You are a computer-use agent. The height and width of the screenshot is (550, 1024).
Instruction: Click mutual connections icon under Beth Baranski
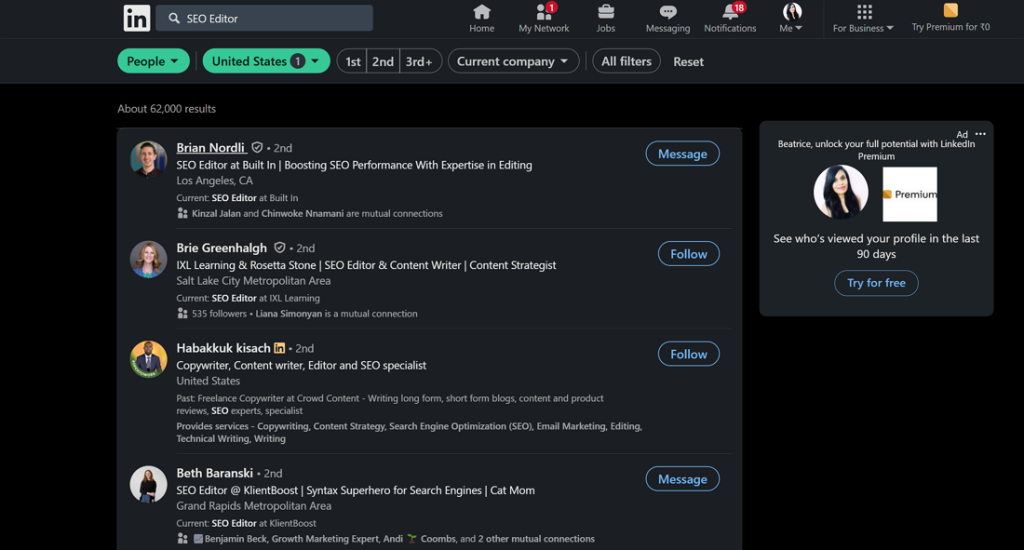[182, 538]
